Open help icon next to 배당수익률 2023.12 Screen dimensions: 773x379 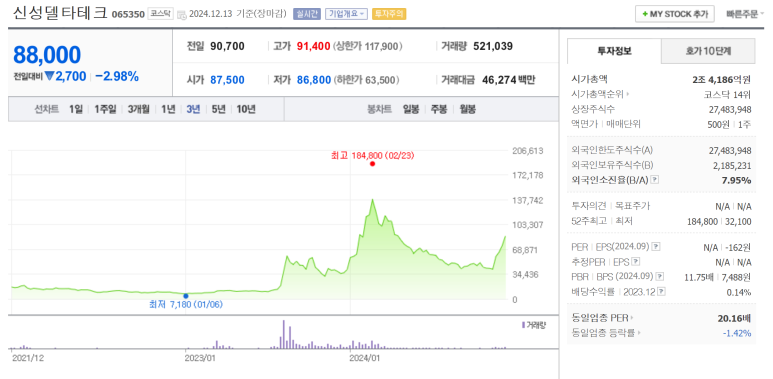tap(661, 292)
